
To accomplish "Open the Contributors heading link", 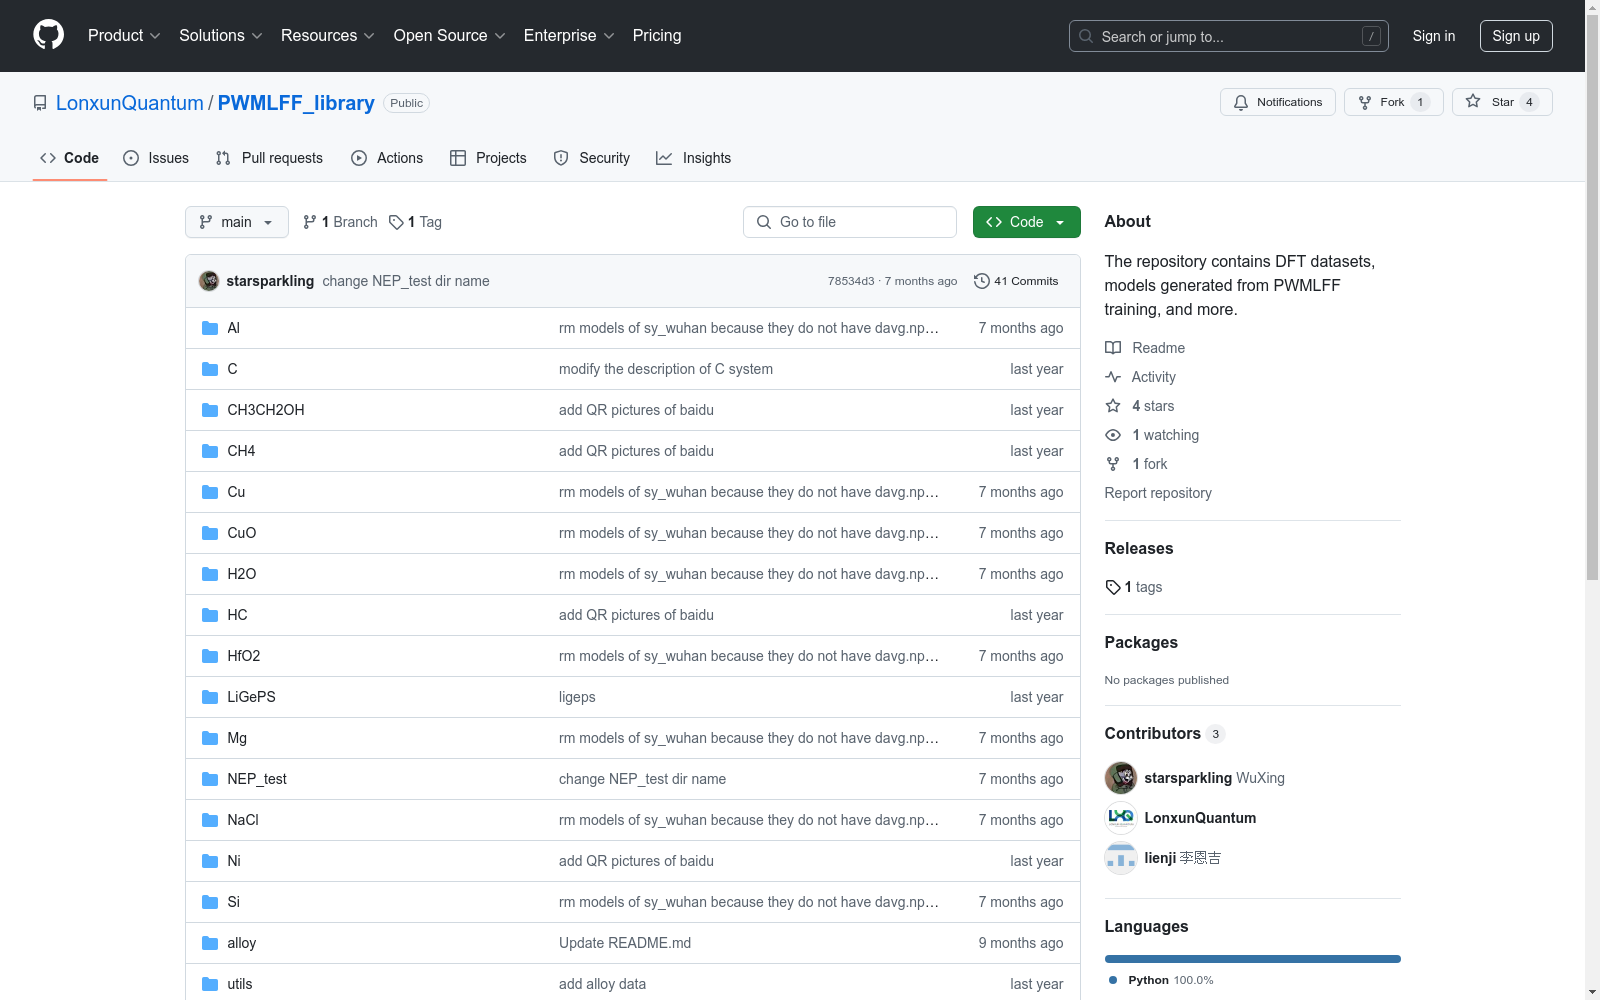I will pyautogui.click(x=1164, y=733).
